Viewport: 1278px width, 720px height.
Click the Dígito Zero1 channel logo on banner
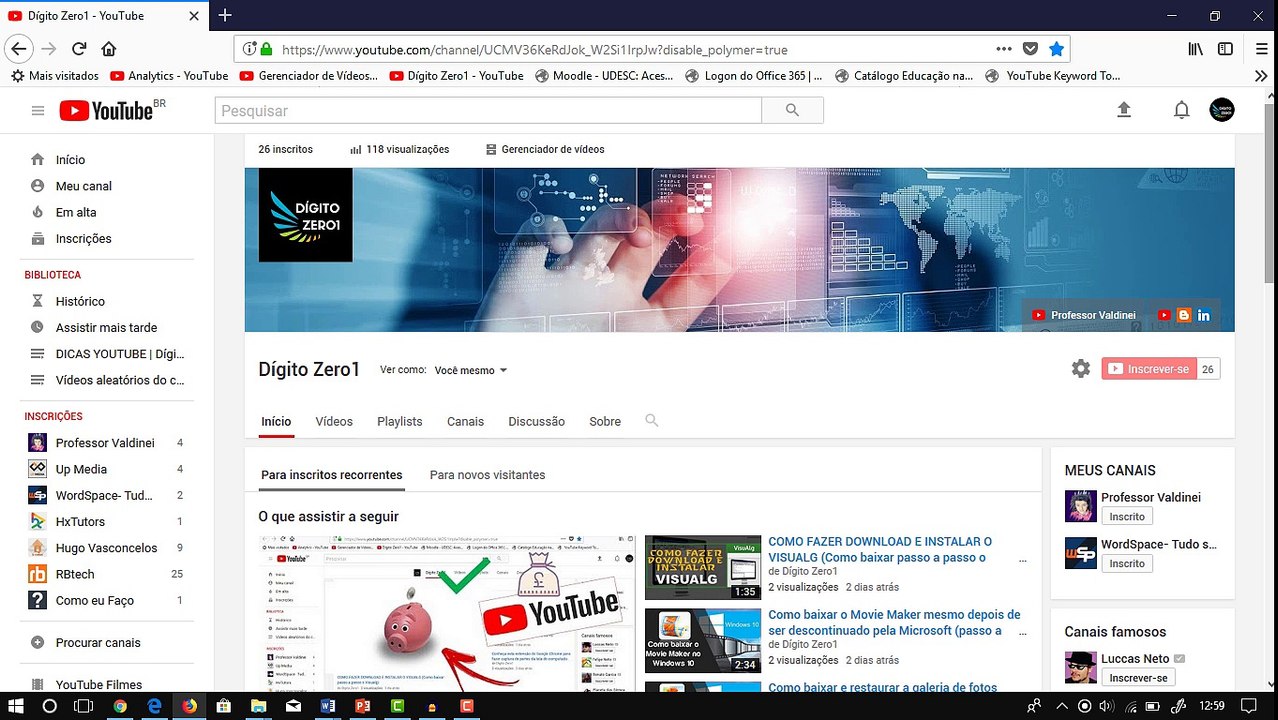(305, 215)
